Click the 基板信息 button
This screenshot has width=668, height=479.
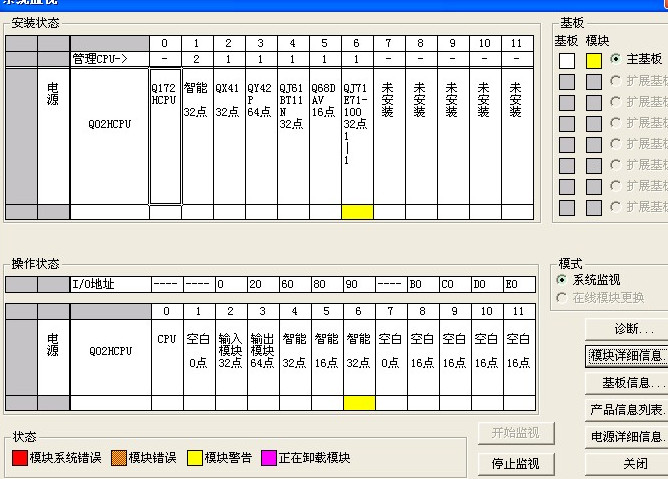(634, 383)
